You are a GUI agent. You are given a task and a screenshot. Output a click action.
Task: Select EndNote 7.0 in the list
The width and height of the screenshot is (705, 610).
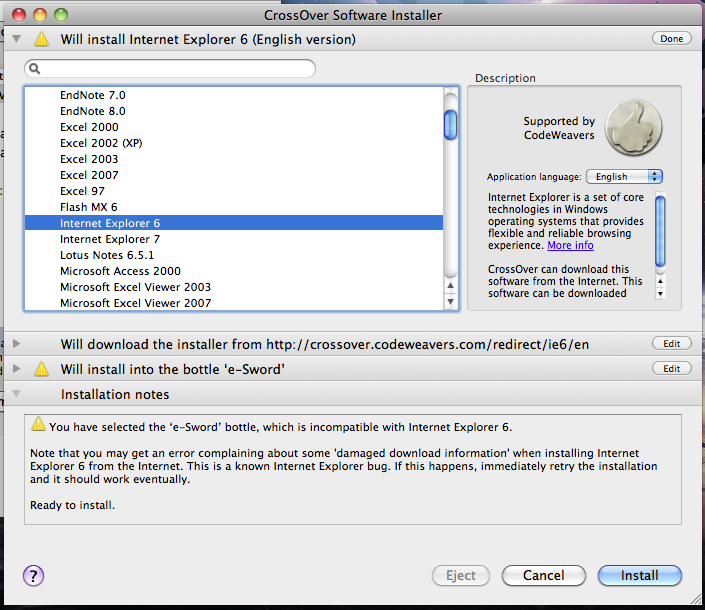click(x=234, y=95)
